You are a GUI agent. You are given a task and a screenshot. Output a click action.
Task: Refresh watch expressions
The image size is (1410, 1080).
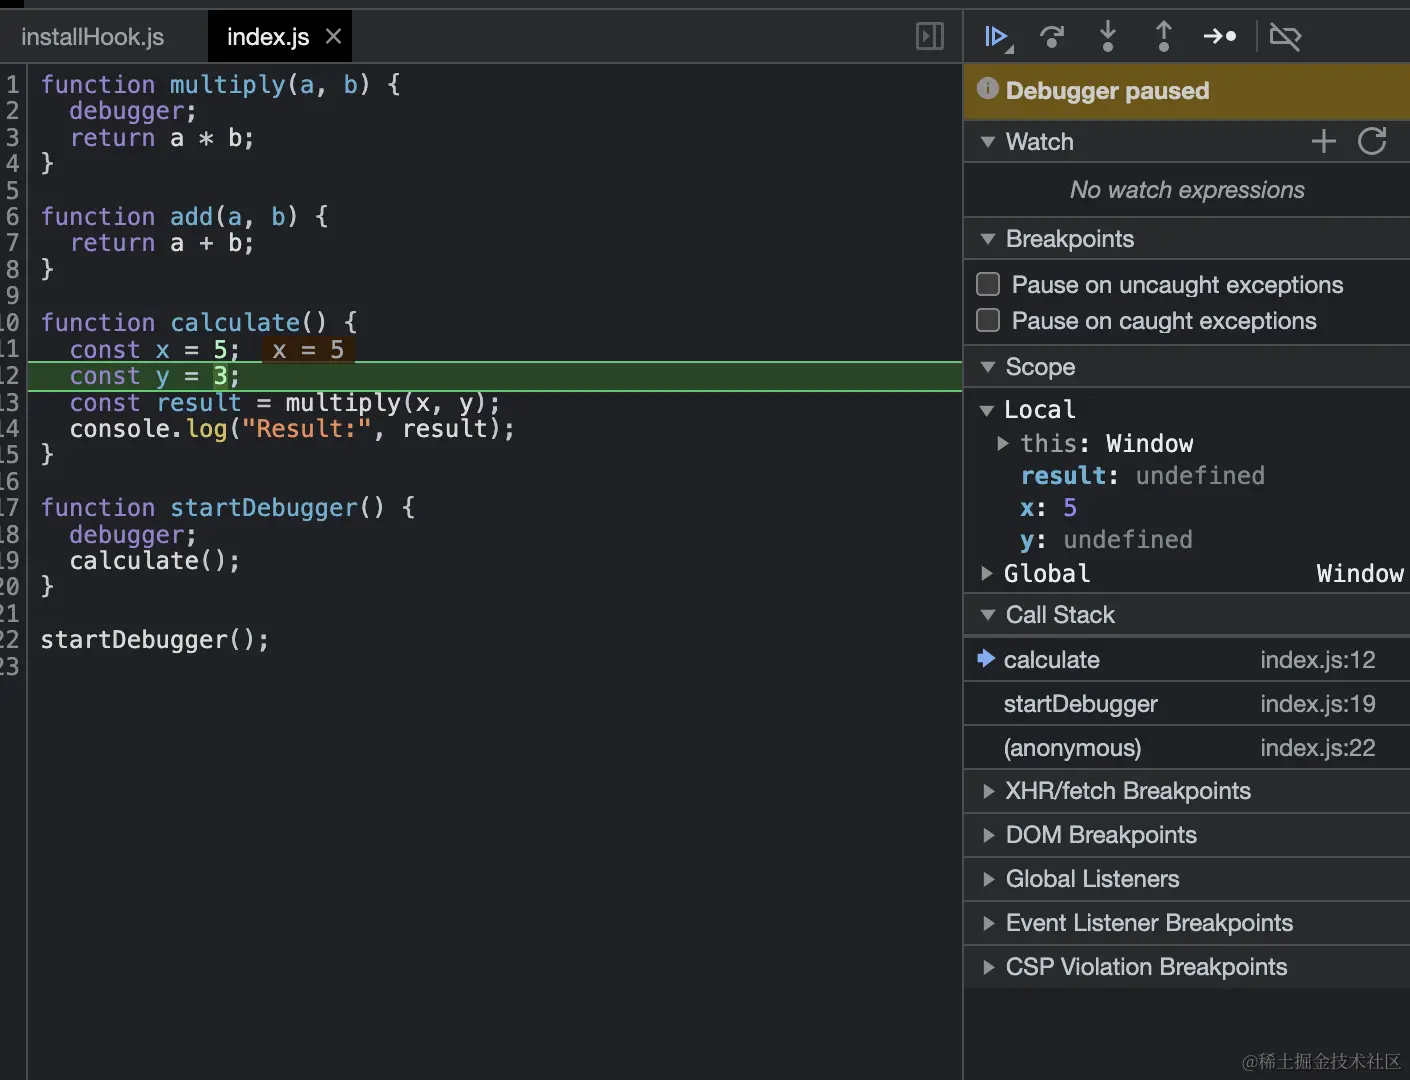click(1373, 142)
